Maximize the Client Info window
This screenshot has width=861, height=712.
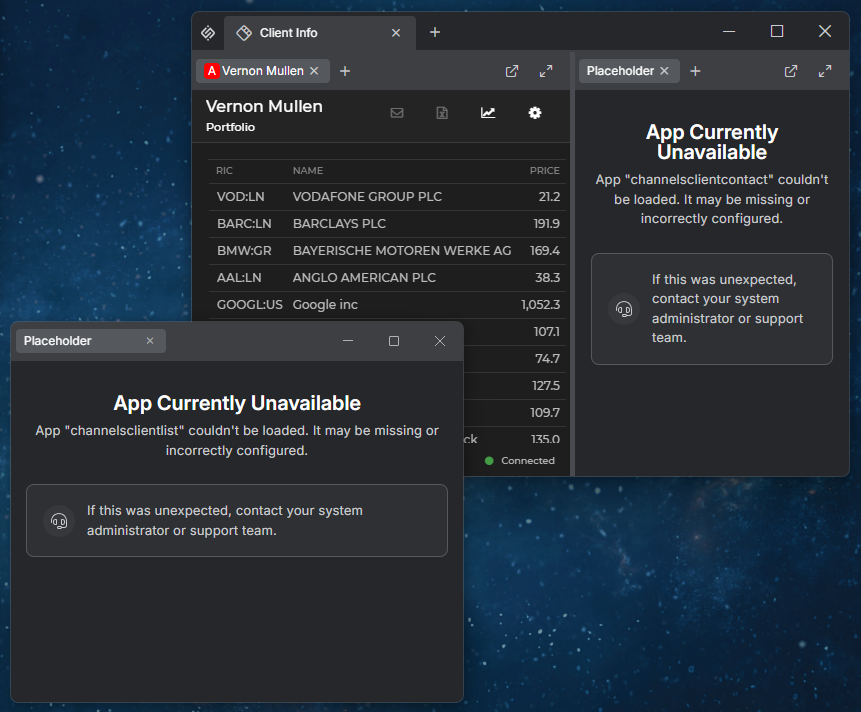coord(777,31)
